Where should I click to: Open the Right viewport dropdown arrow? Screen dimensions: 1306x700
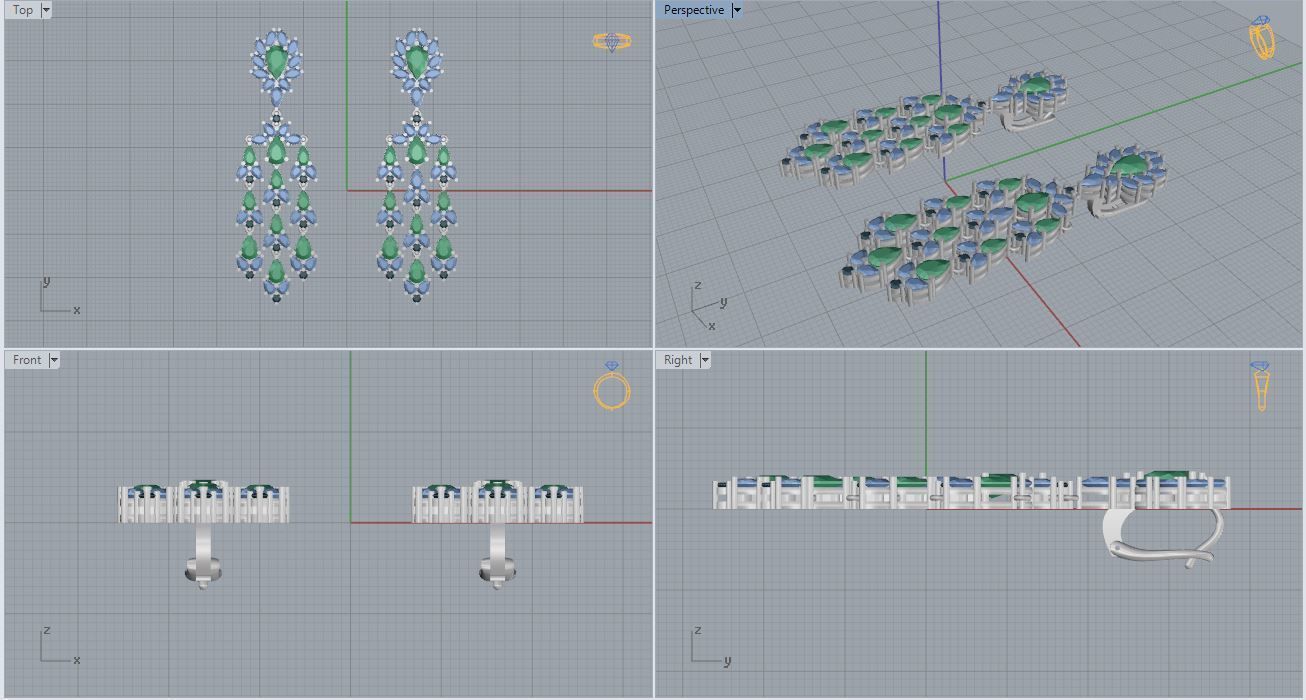coord(705,360)
